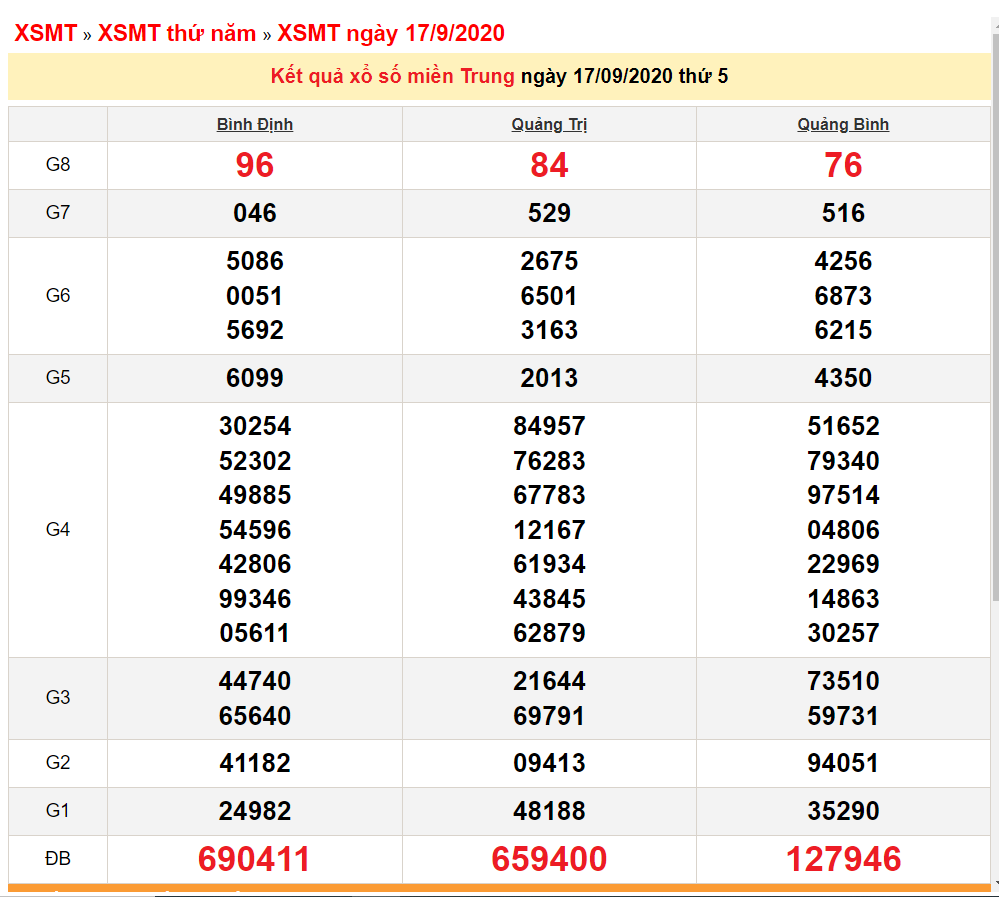Viewport: 999px width, 897px height.
Task: Select the G4 prize row header
Action: tap(57, 530)
